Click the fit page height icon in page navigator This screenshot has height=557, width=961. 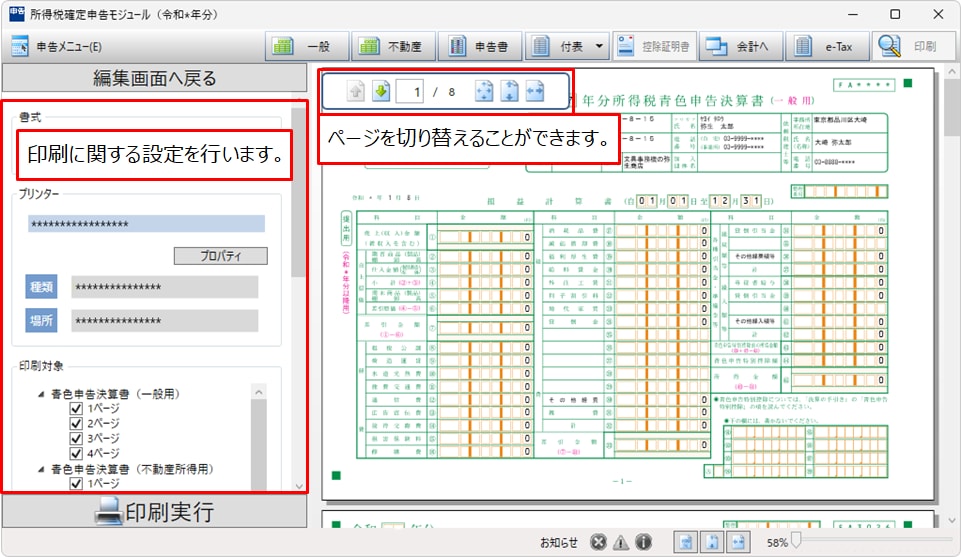[509, 92]
